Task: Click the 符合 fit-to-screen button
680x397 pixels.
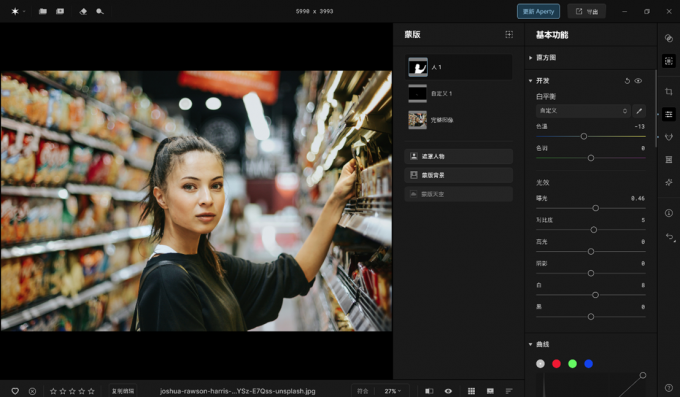Action: click(x=363, y=391)
